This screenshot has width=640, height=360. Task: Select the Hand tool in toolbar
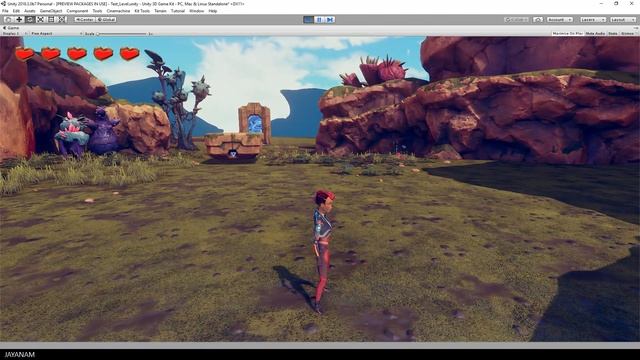[8, 20]
